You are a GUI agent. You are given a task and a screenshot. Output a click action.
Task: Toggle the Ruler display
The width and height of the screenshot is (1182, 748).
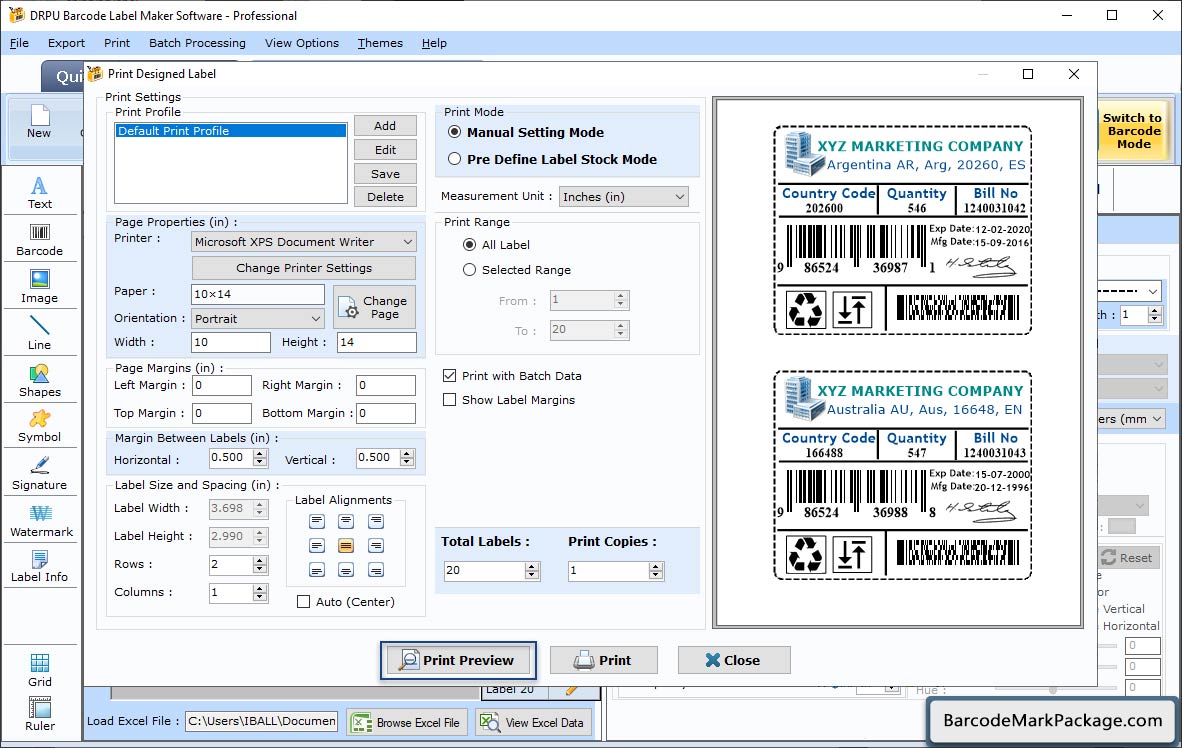(x=39, y=715)
